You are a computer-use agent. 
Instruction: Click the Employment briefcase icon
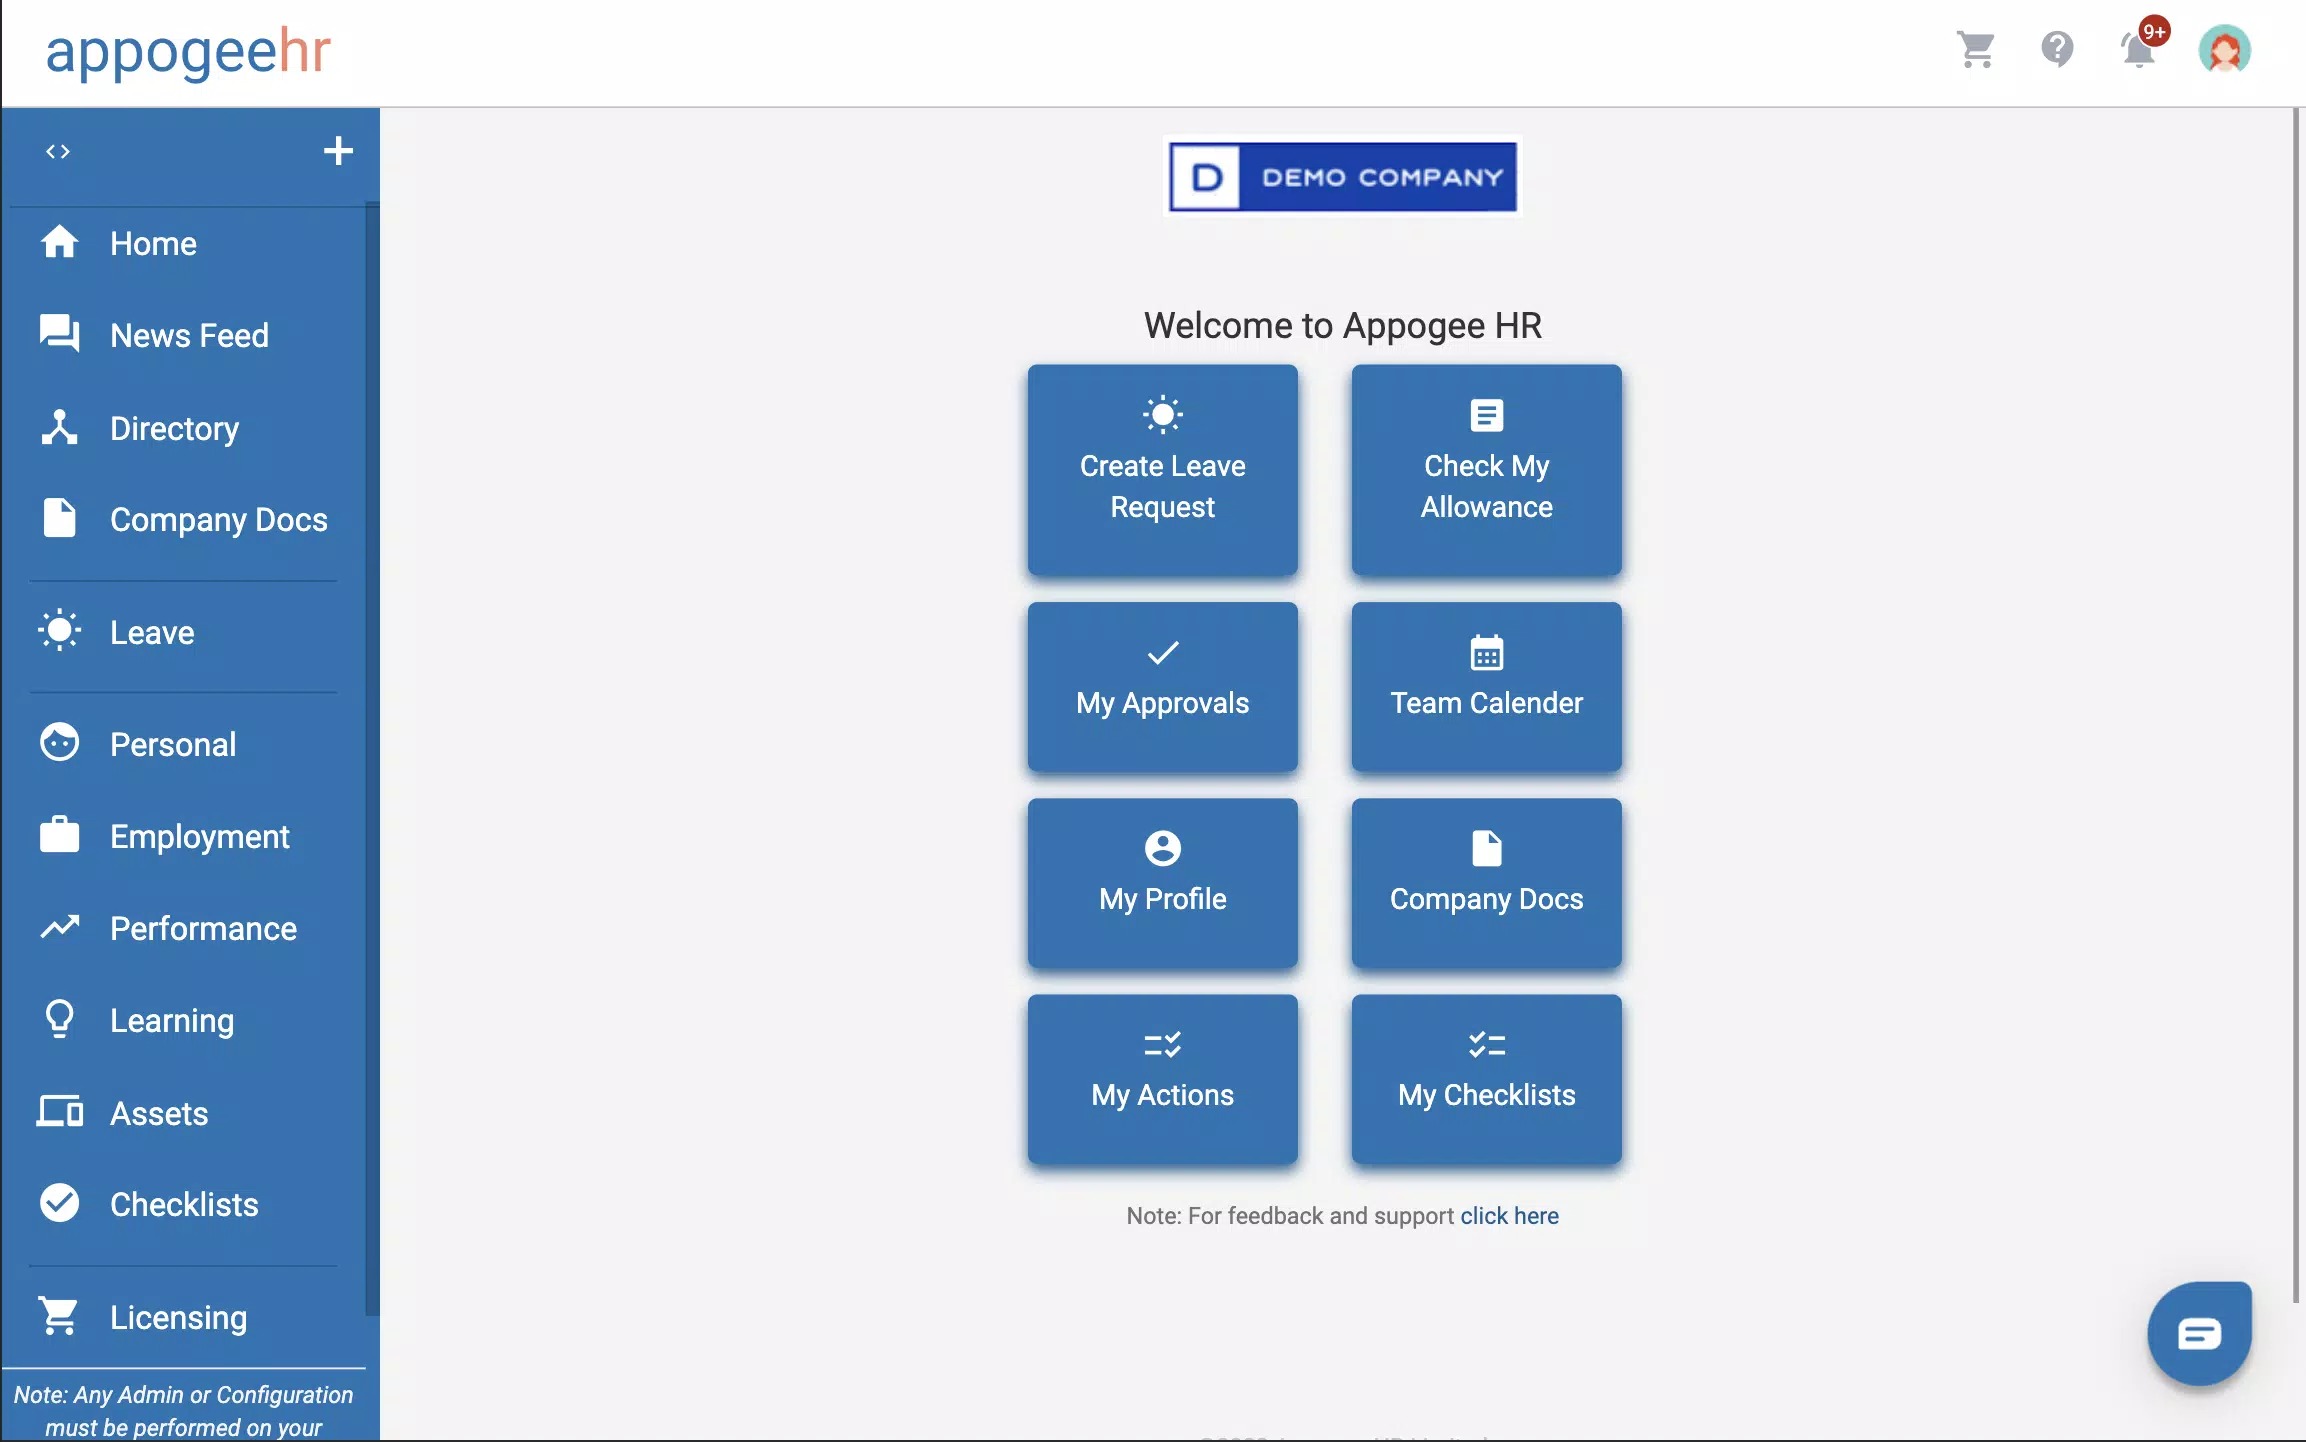(59, 835)
